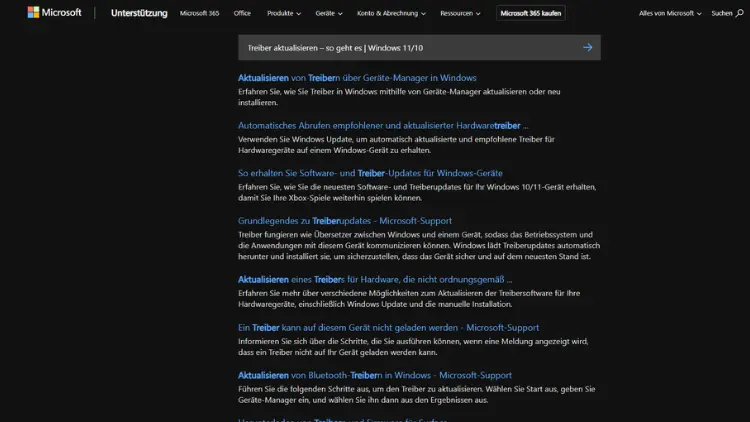Click Microsoft 365 kaufen button
Image resolution: width=750 pixels, height=422 pixels.
tap(530, 13)
